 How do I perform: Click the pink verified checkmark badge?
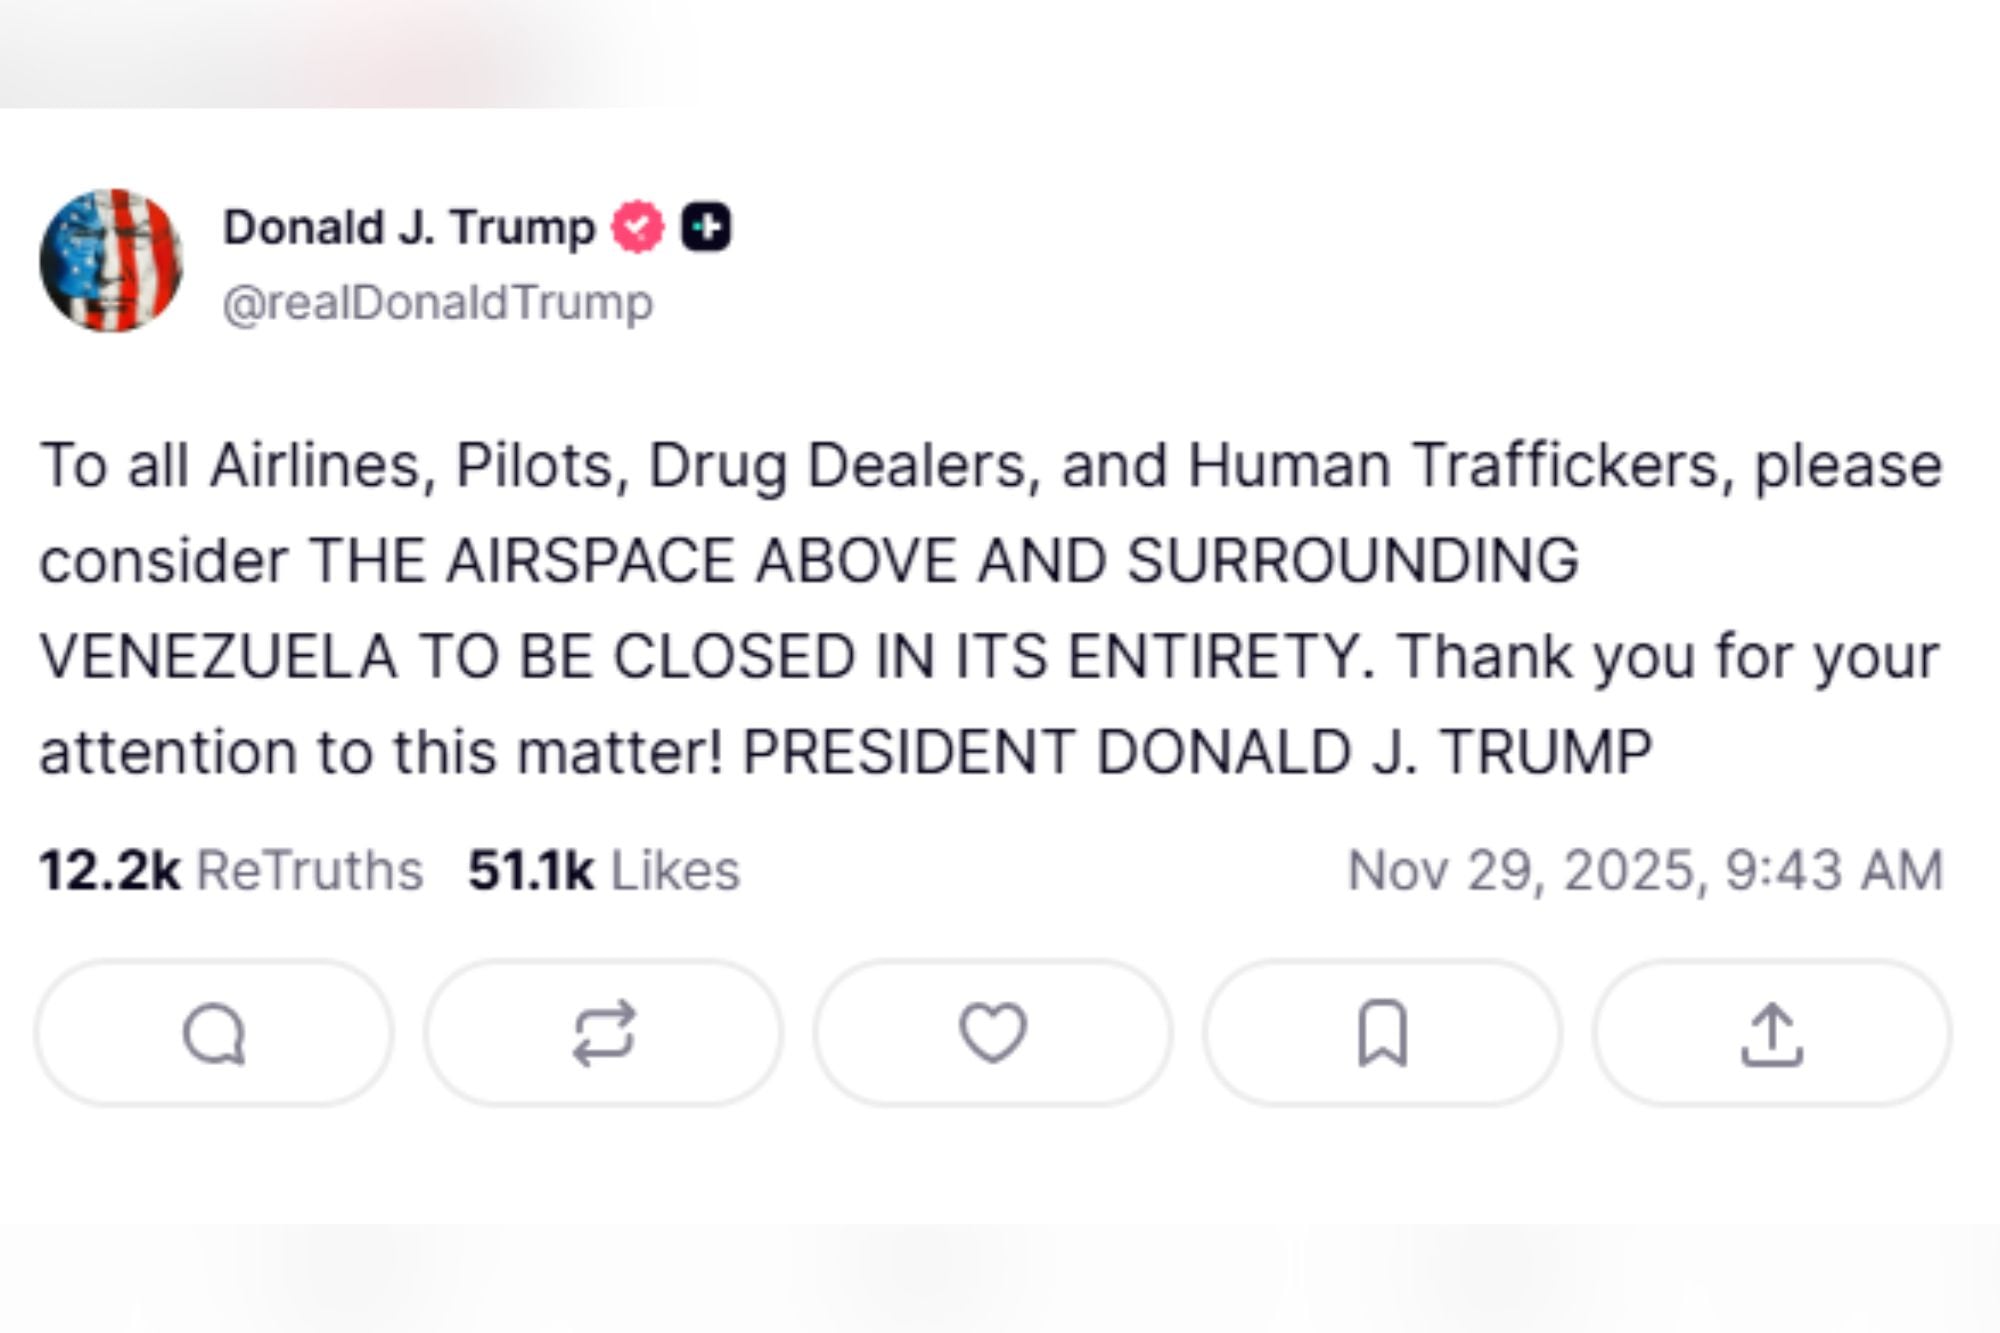[638, 226]
